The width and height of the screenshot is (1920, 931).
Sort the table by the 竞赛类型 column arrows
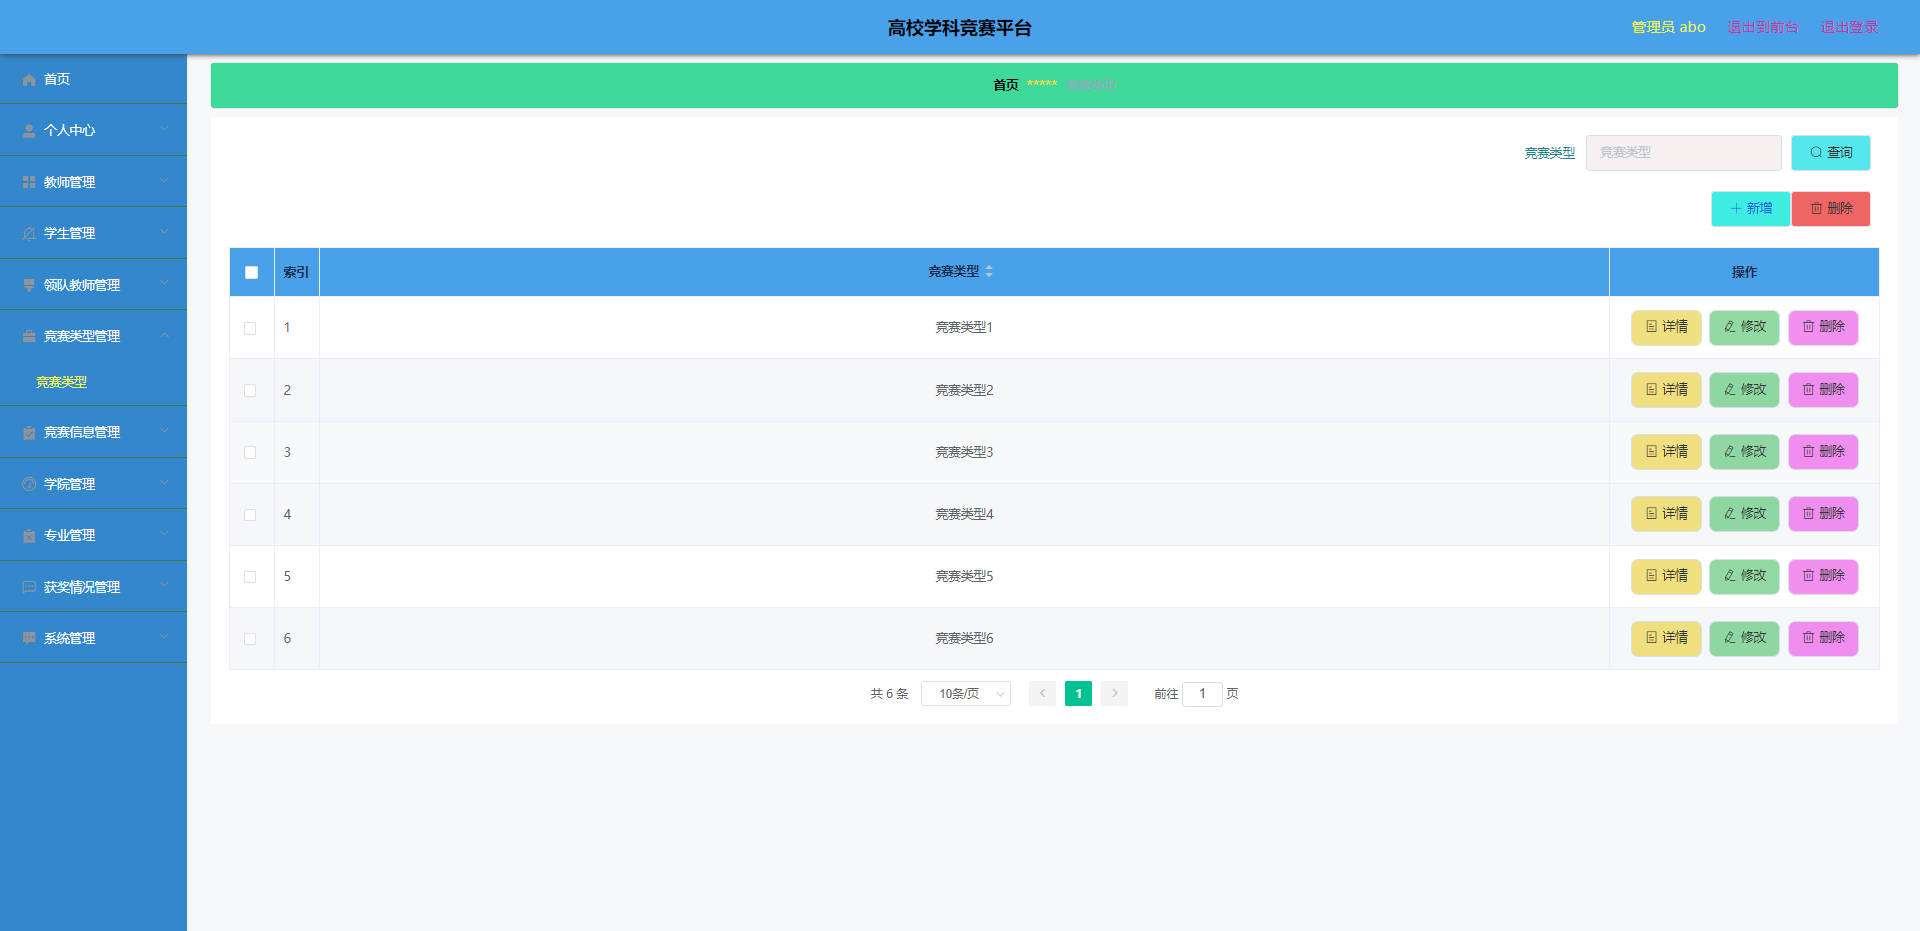click(x=989, y=272)
